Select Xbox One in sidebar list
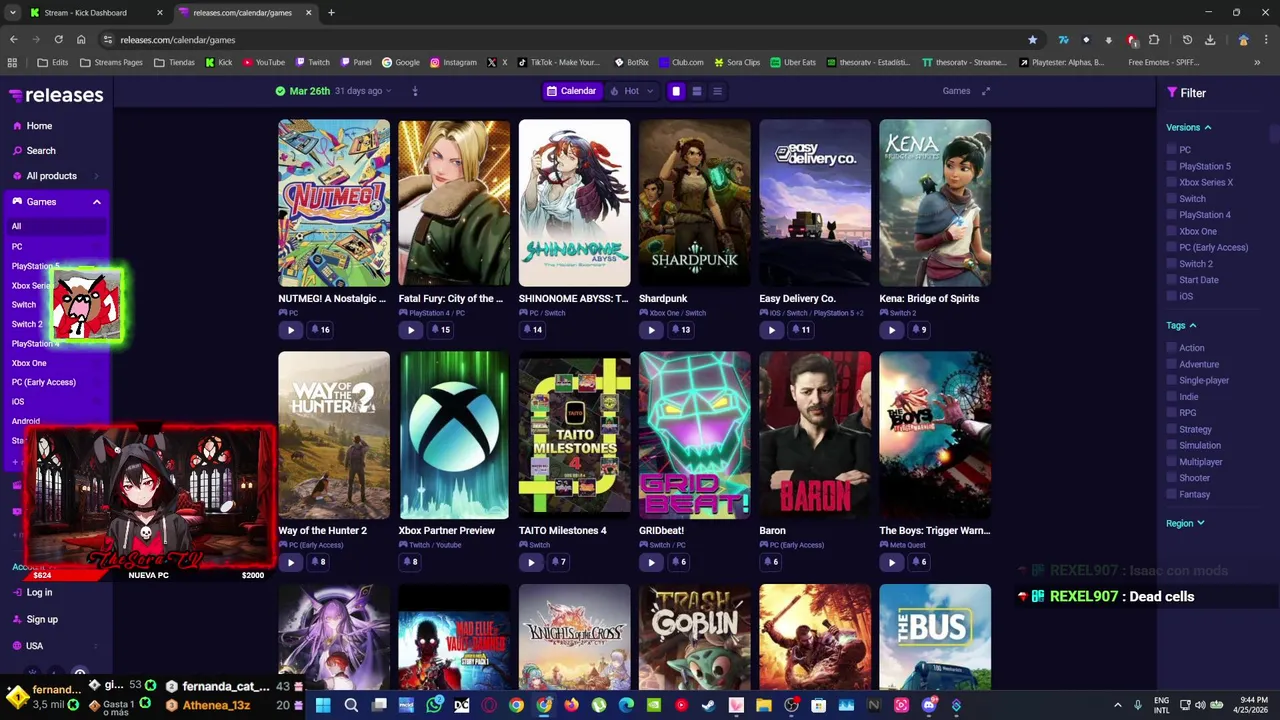The image size is (1280, 720). (29, 363)
